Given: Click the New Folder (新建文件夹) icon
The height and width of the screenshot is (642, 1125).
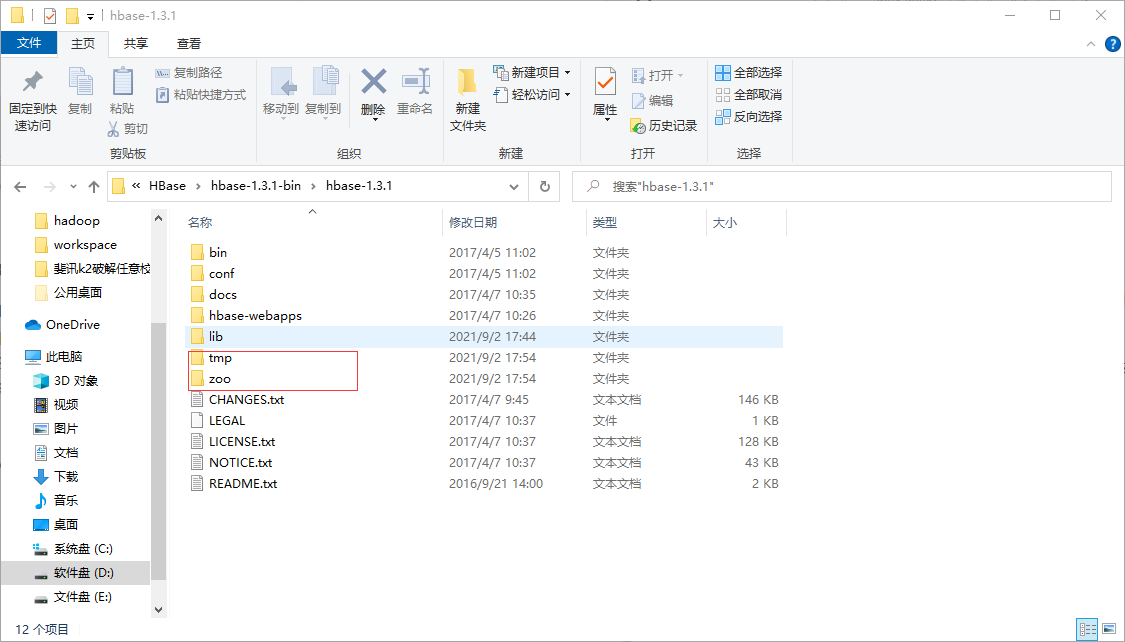Looking at the screenshot, I should [467, 81].
